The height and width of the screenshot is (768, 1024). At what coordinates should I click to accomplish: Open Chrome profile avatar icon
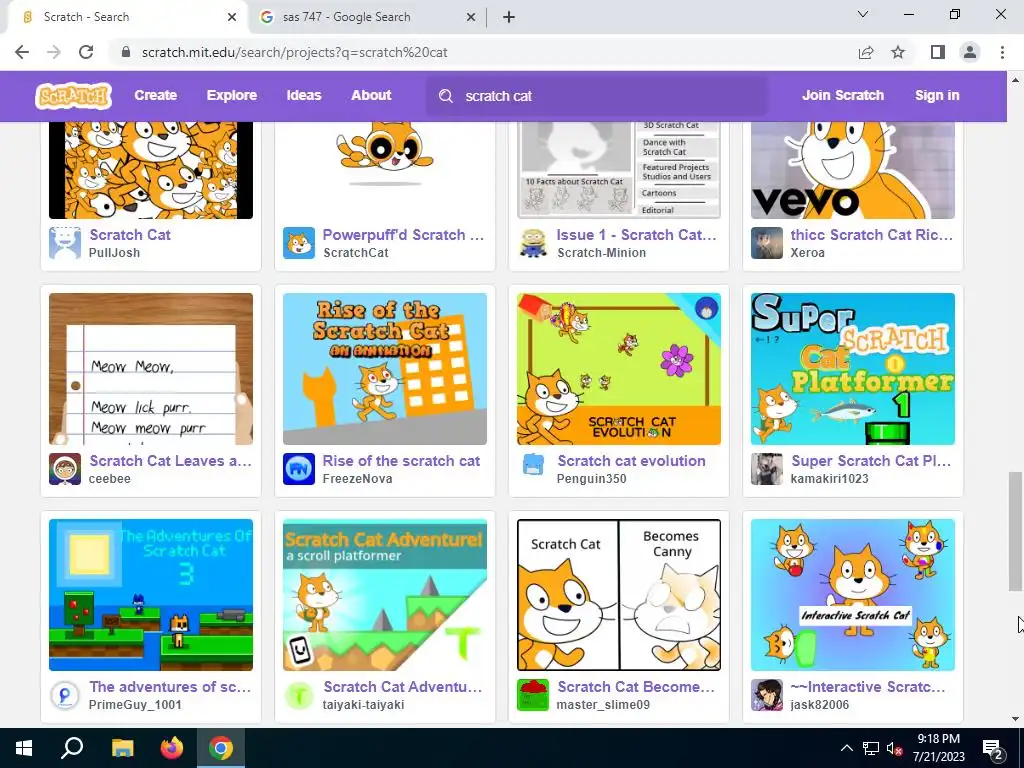click(x=970, y=52)
